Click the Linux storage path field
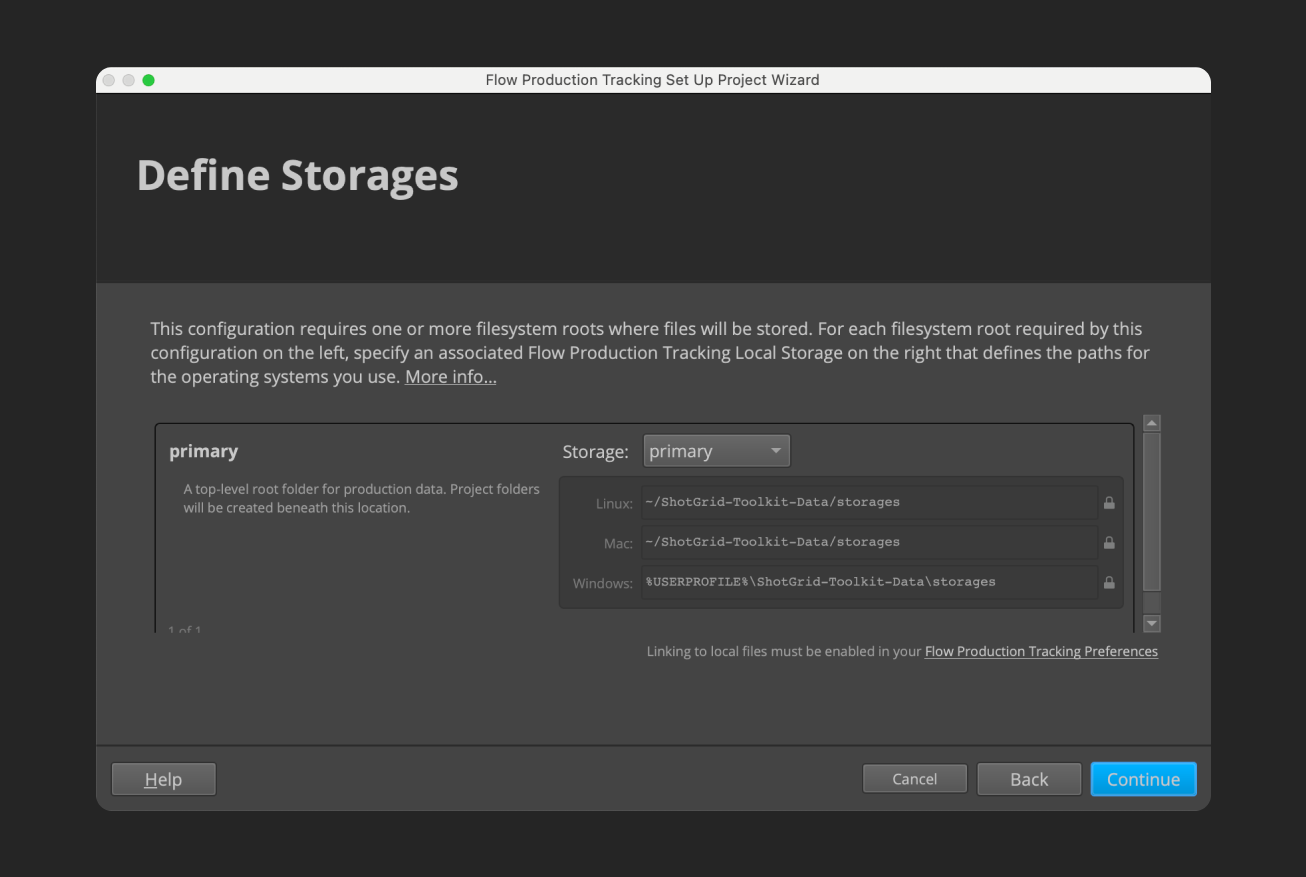The width and height of the screenshot is (1306, 877). (869, 502)
